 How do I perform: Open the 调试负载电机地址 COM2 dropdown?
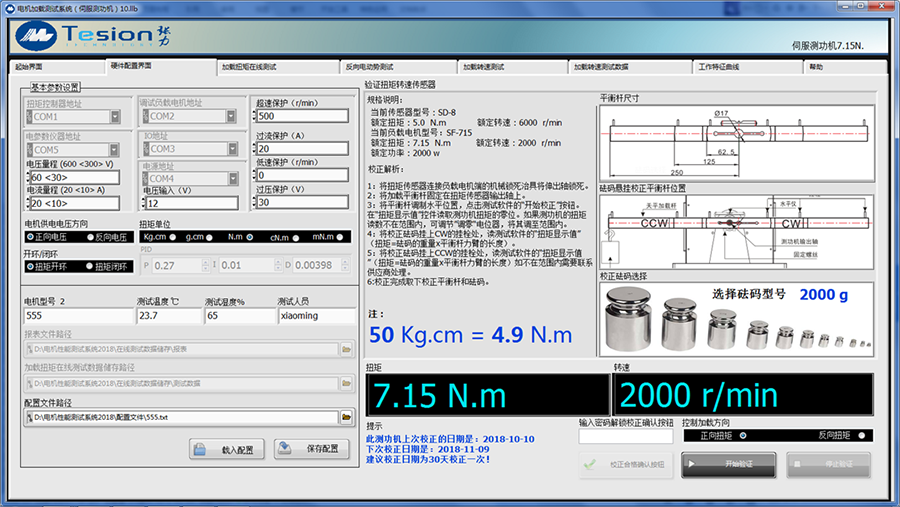230,116
